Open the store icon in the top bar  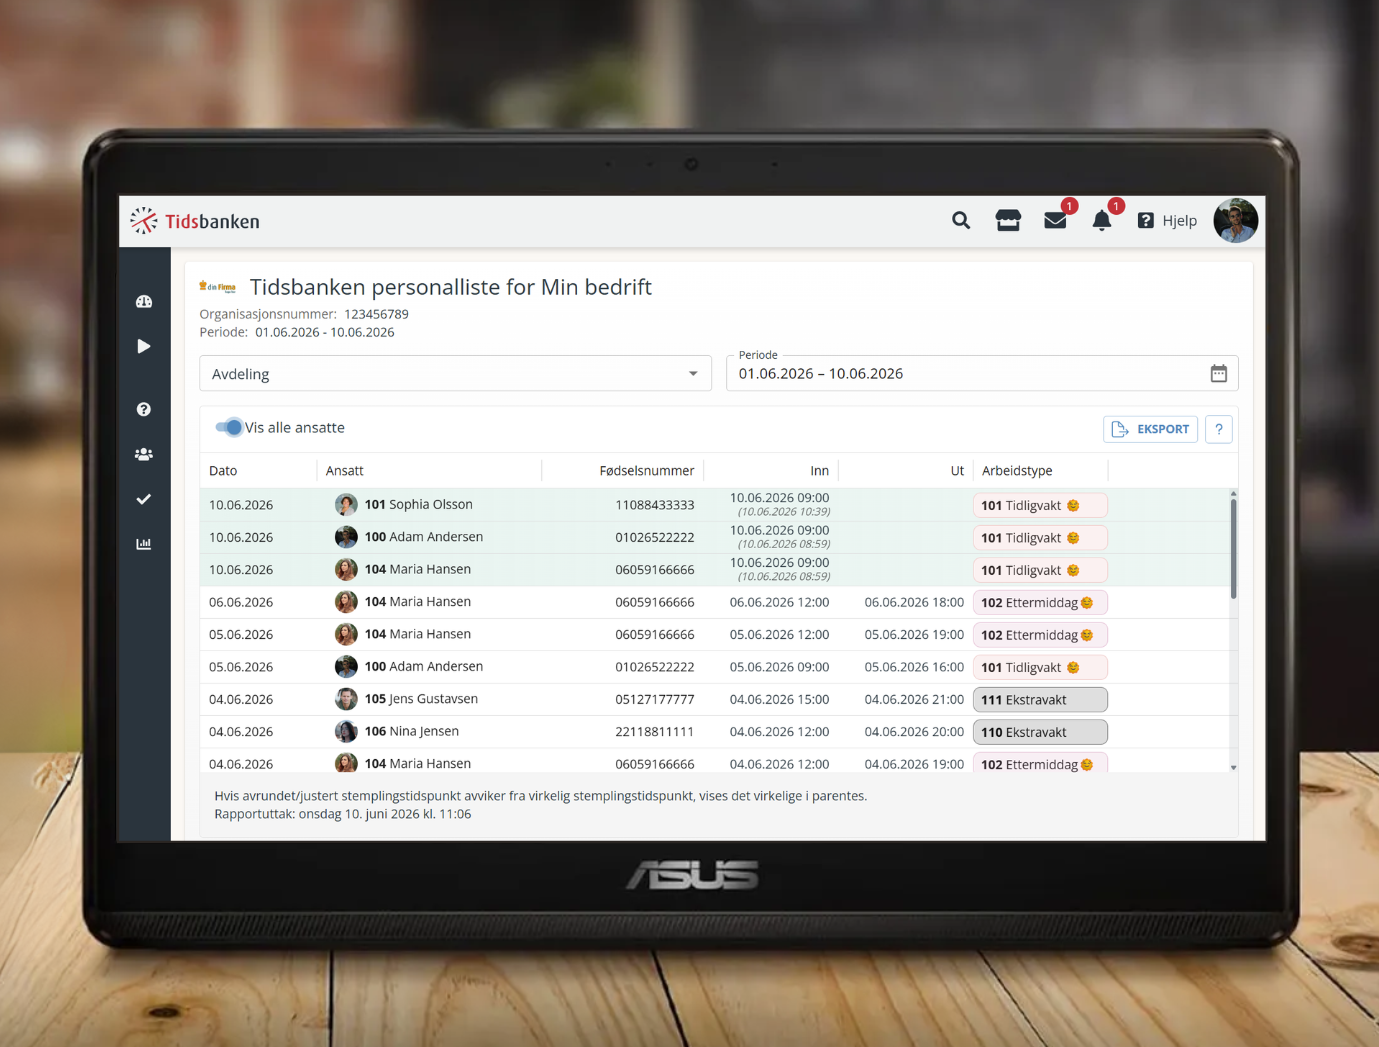(1008, 221)
